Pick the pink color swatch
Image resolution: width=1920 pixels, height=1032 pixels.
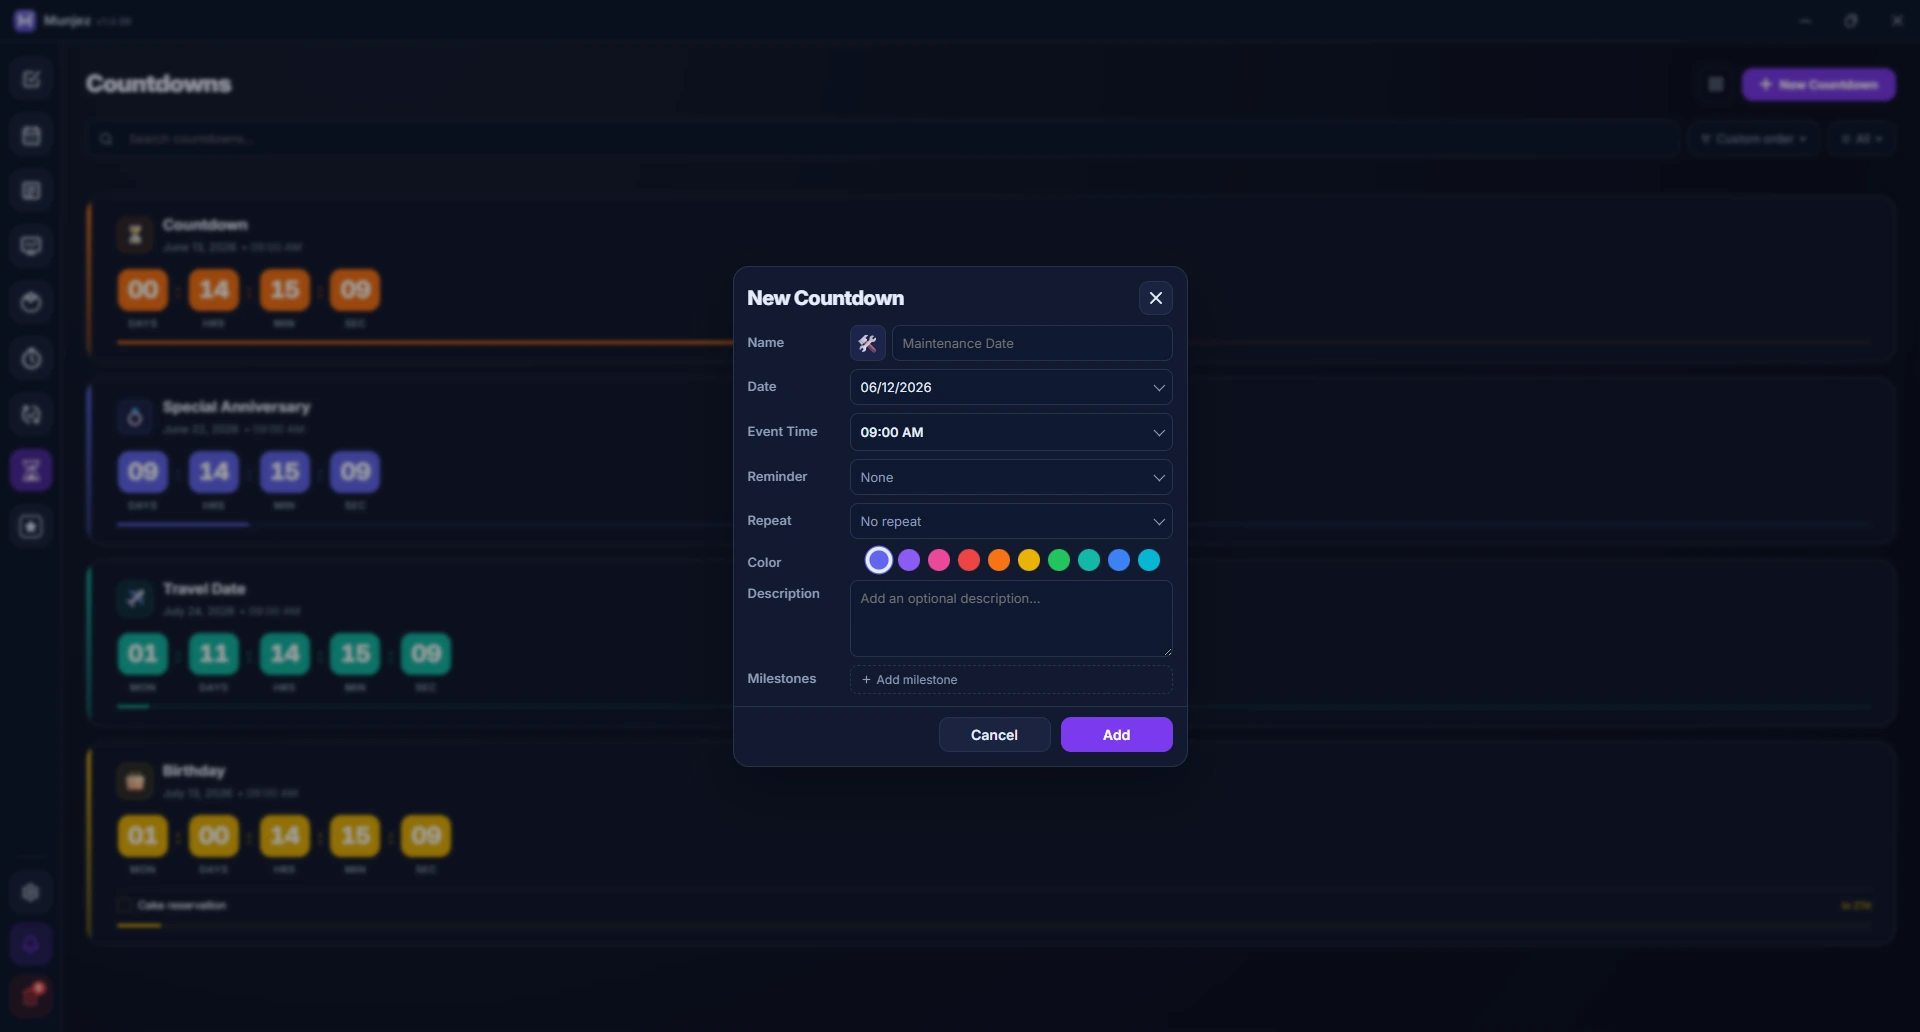pyautogui.click(x=938, y=560)
